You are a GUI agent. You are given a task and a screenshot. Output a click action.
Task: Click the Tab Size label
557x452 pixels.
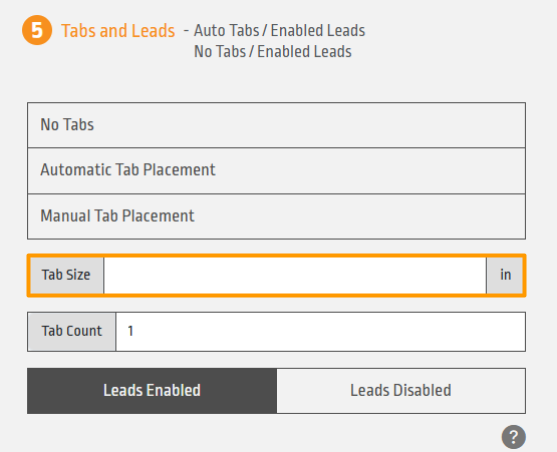click(66, 275)
